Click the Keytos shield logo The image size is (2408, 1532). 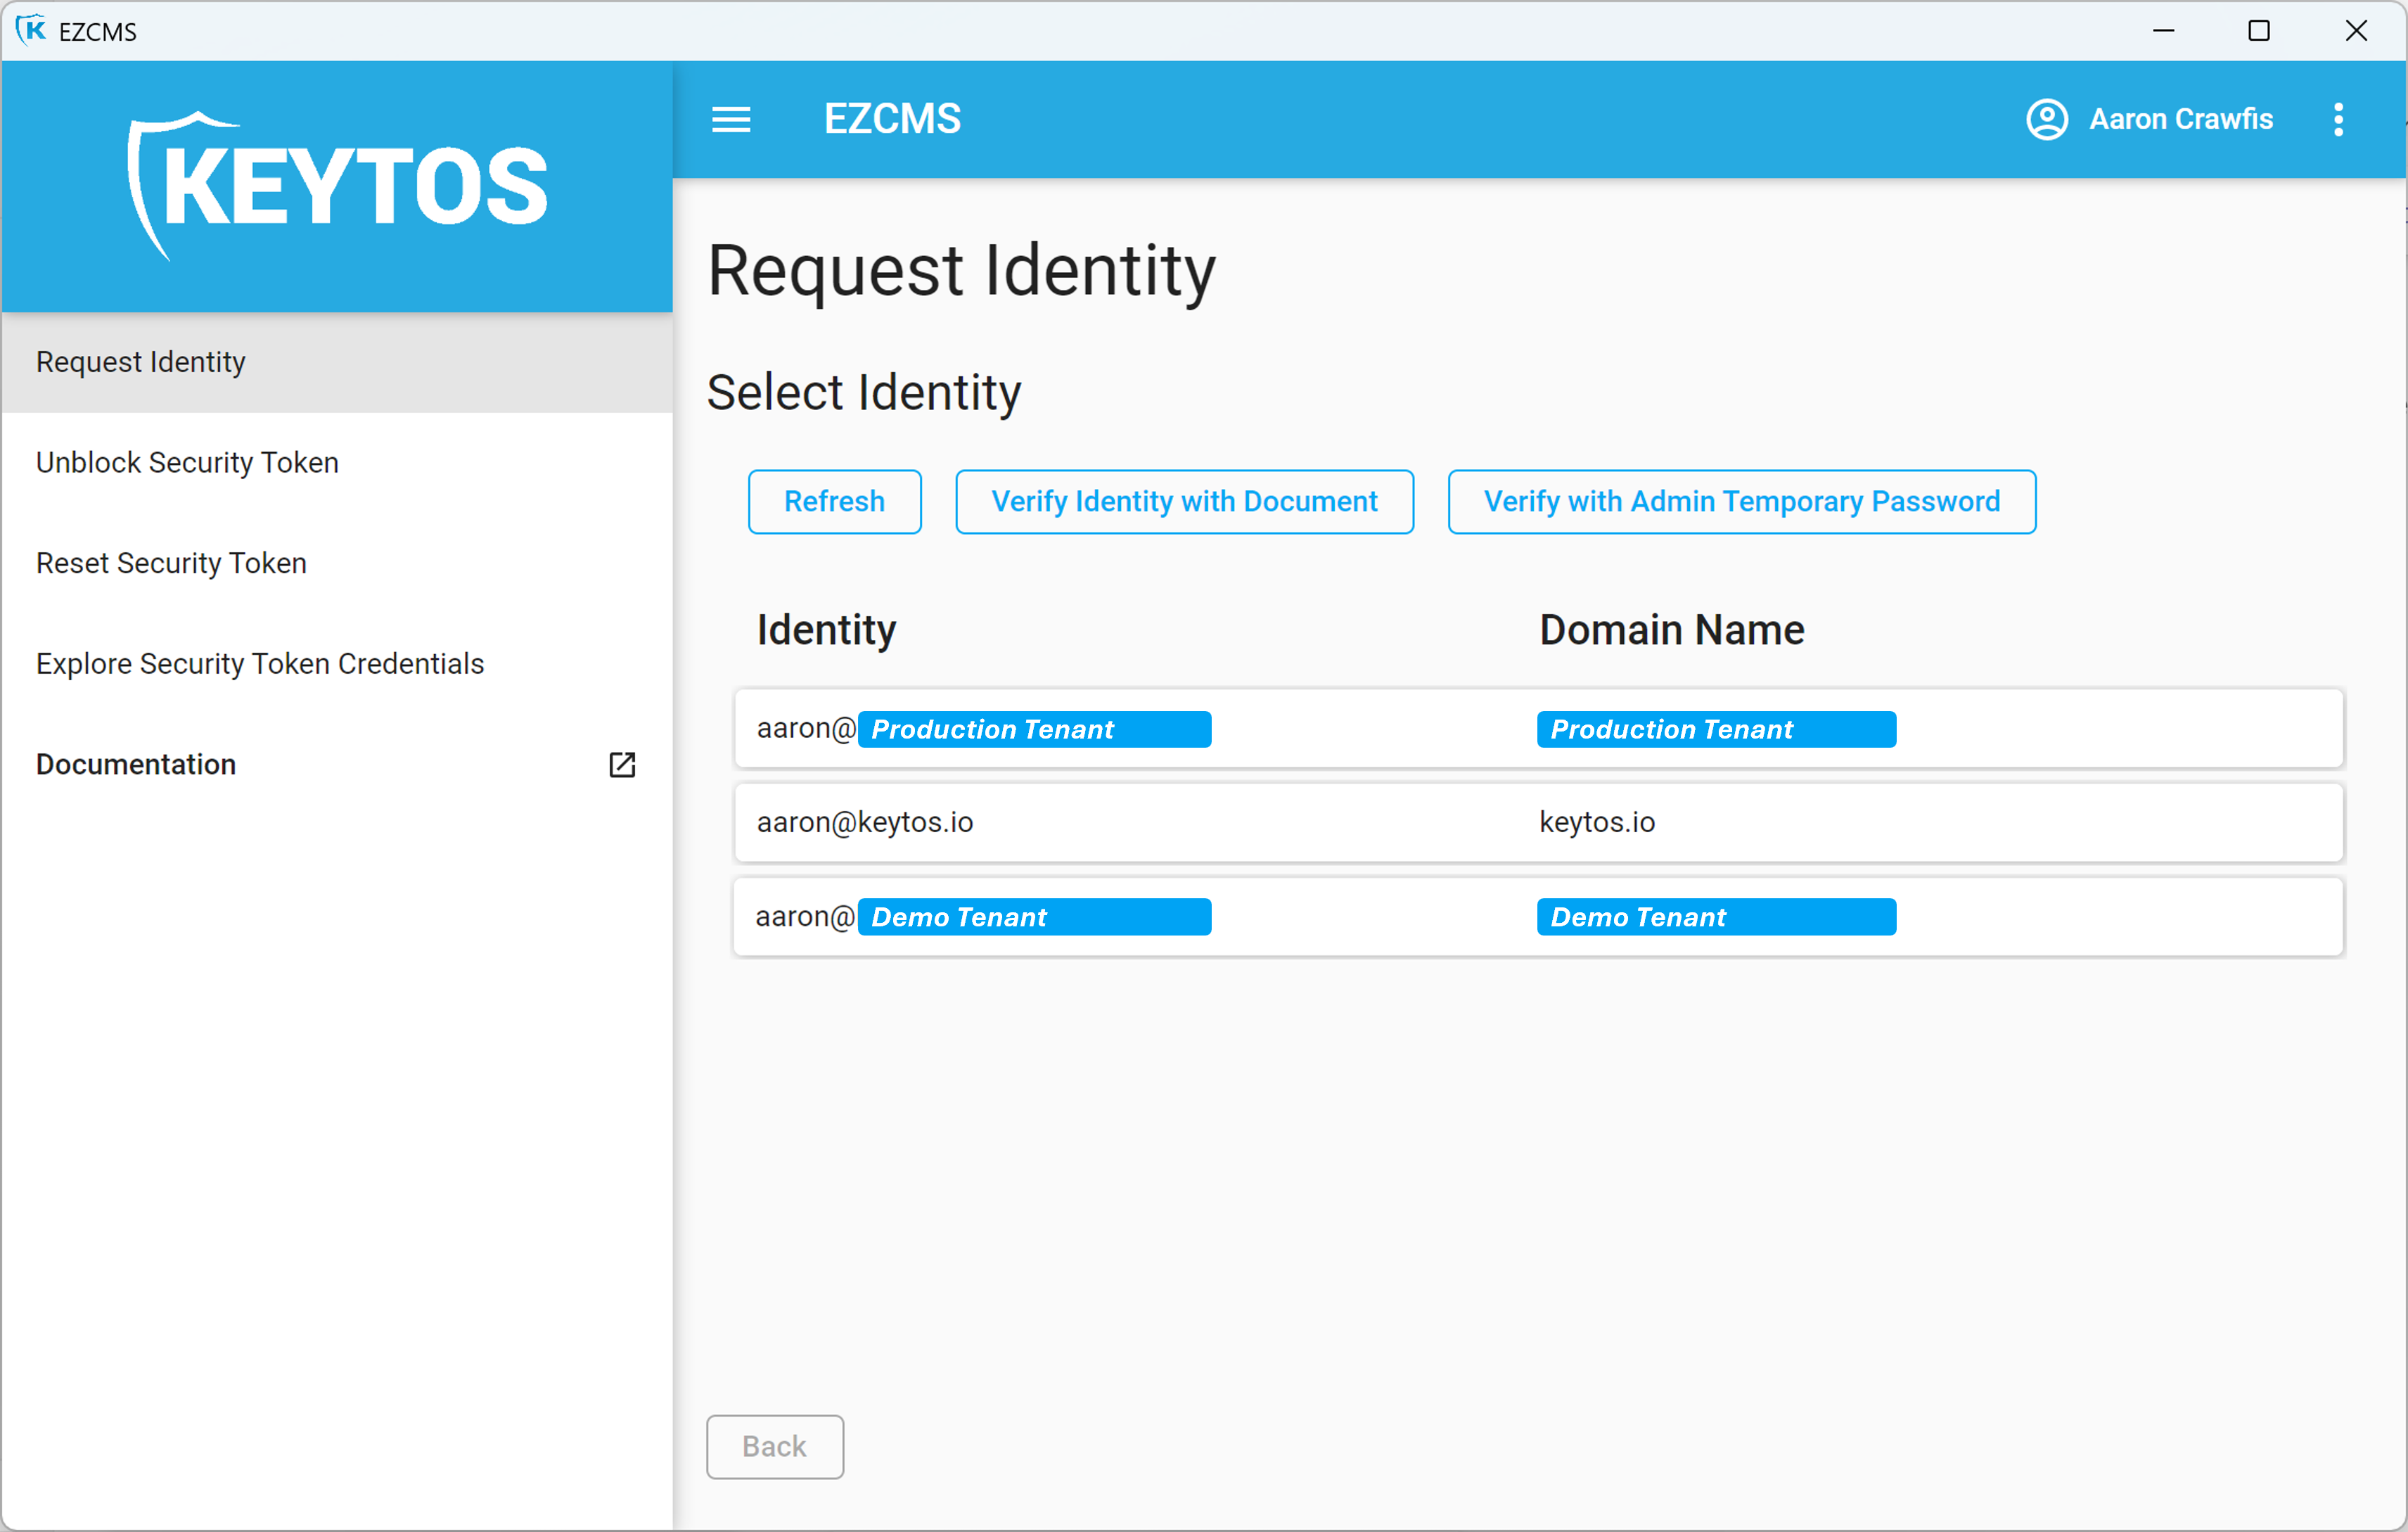click(337, 185)
